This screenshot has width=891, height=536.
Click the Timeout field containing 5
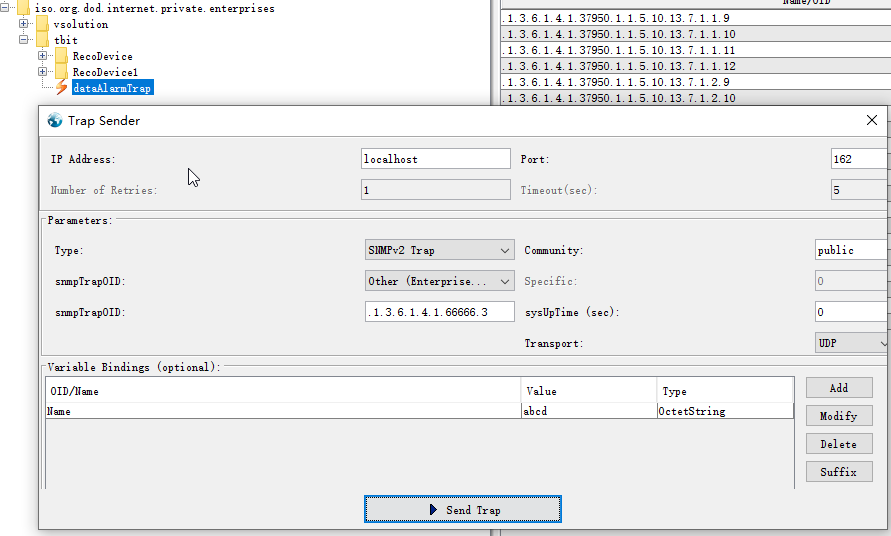(859, 190)
